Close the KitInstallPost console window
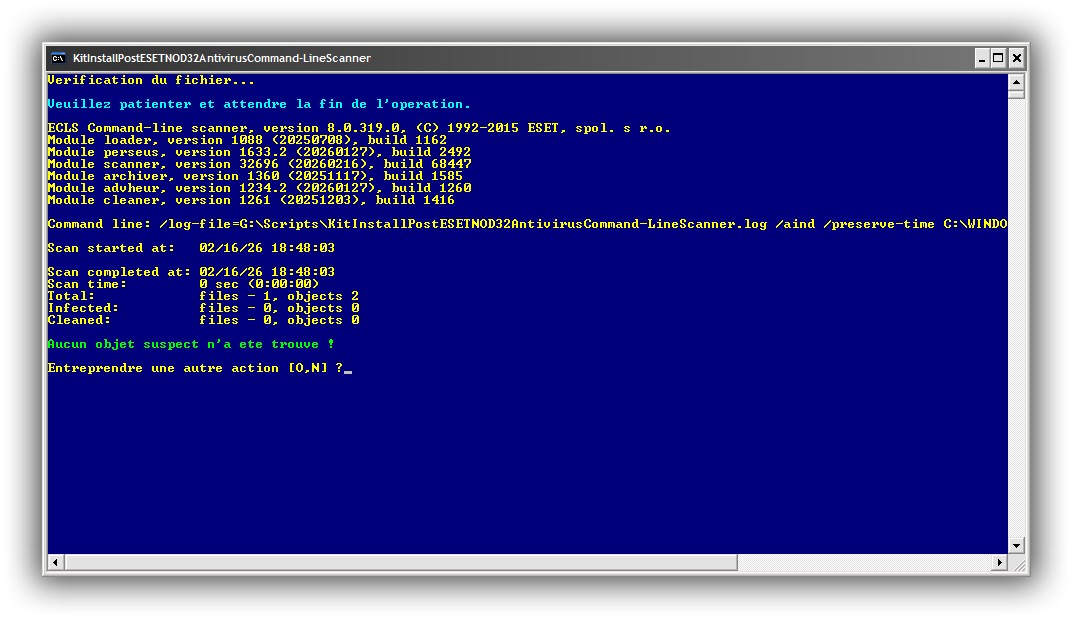 (1017, 58)
